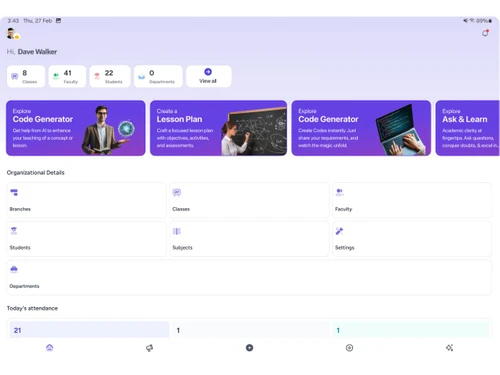500x375 pixels.
Task: Click the Students graduation cap icon
Action: [x=14, y=231]
